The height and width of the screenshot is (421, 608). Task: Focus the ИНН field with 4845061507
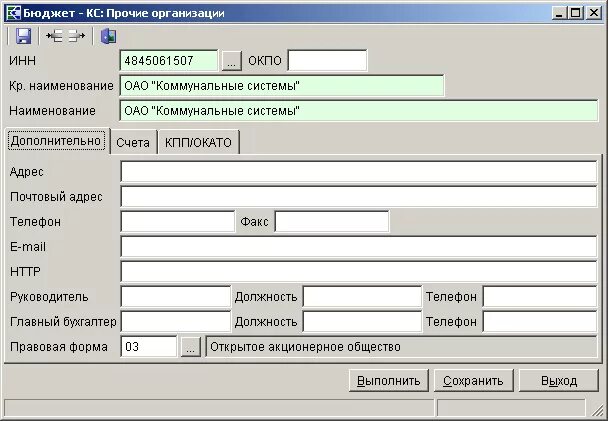pyautogui.click(x=169, y=60)
